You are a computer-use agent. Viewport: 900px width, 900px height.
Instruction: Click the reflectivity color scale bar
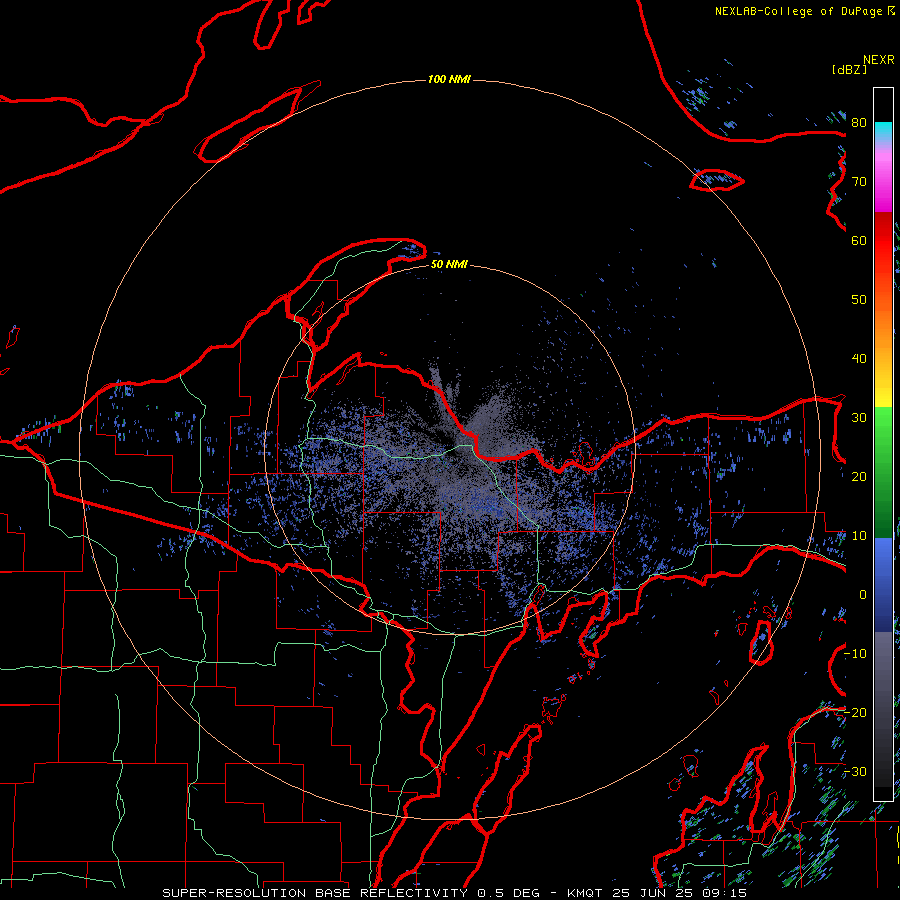coord(883,444)
